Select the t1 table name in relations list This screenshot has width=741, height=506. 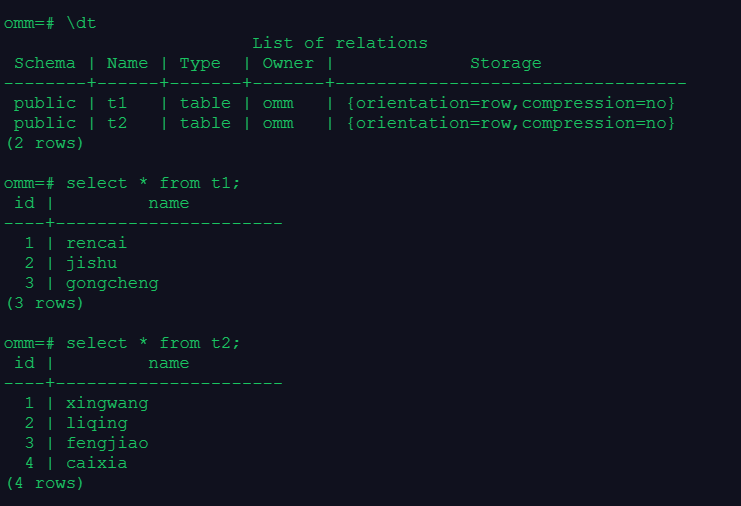(117, 103)
